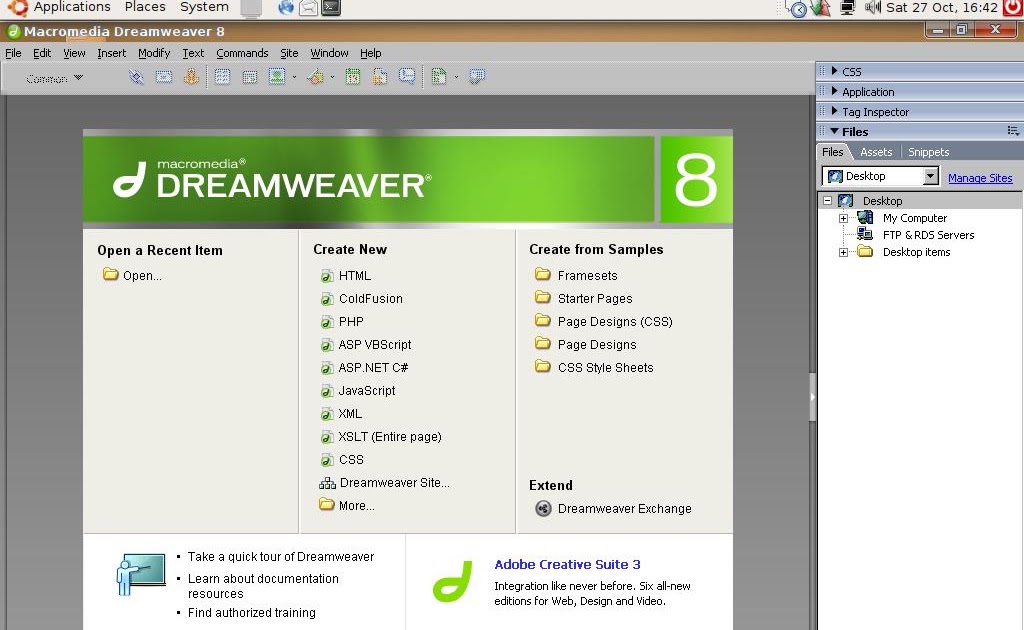Click the Date insert icon
Screen dimensions: 1024x630
(353, 77)
